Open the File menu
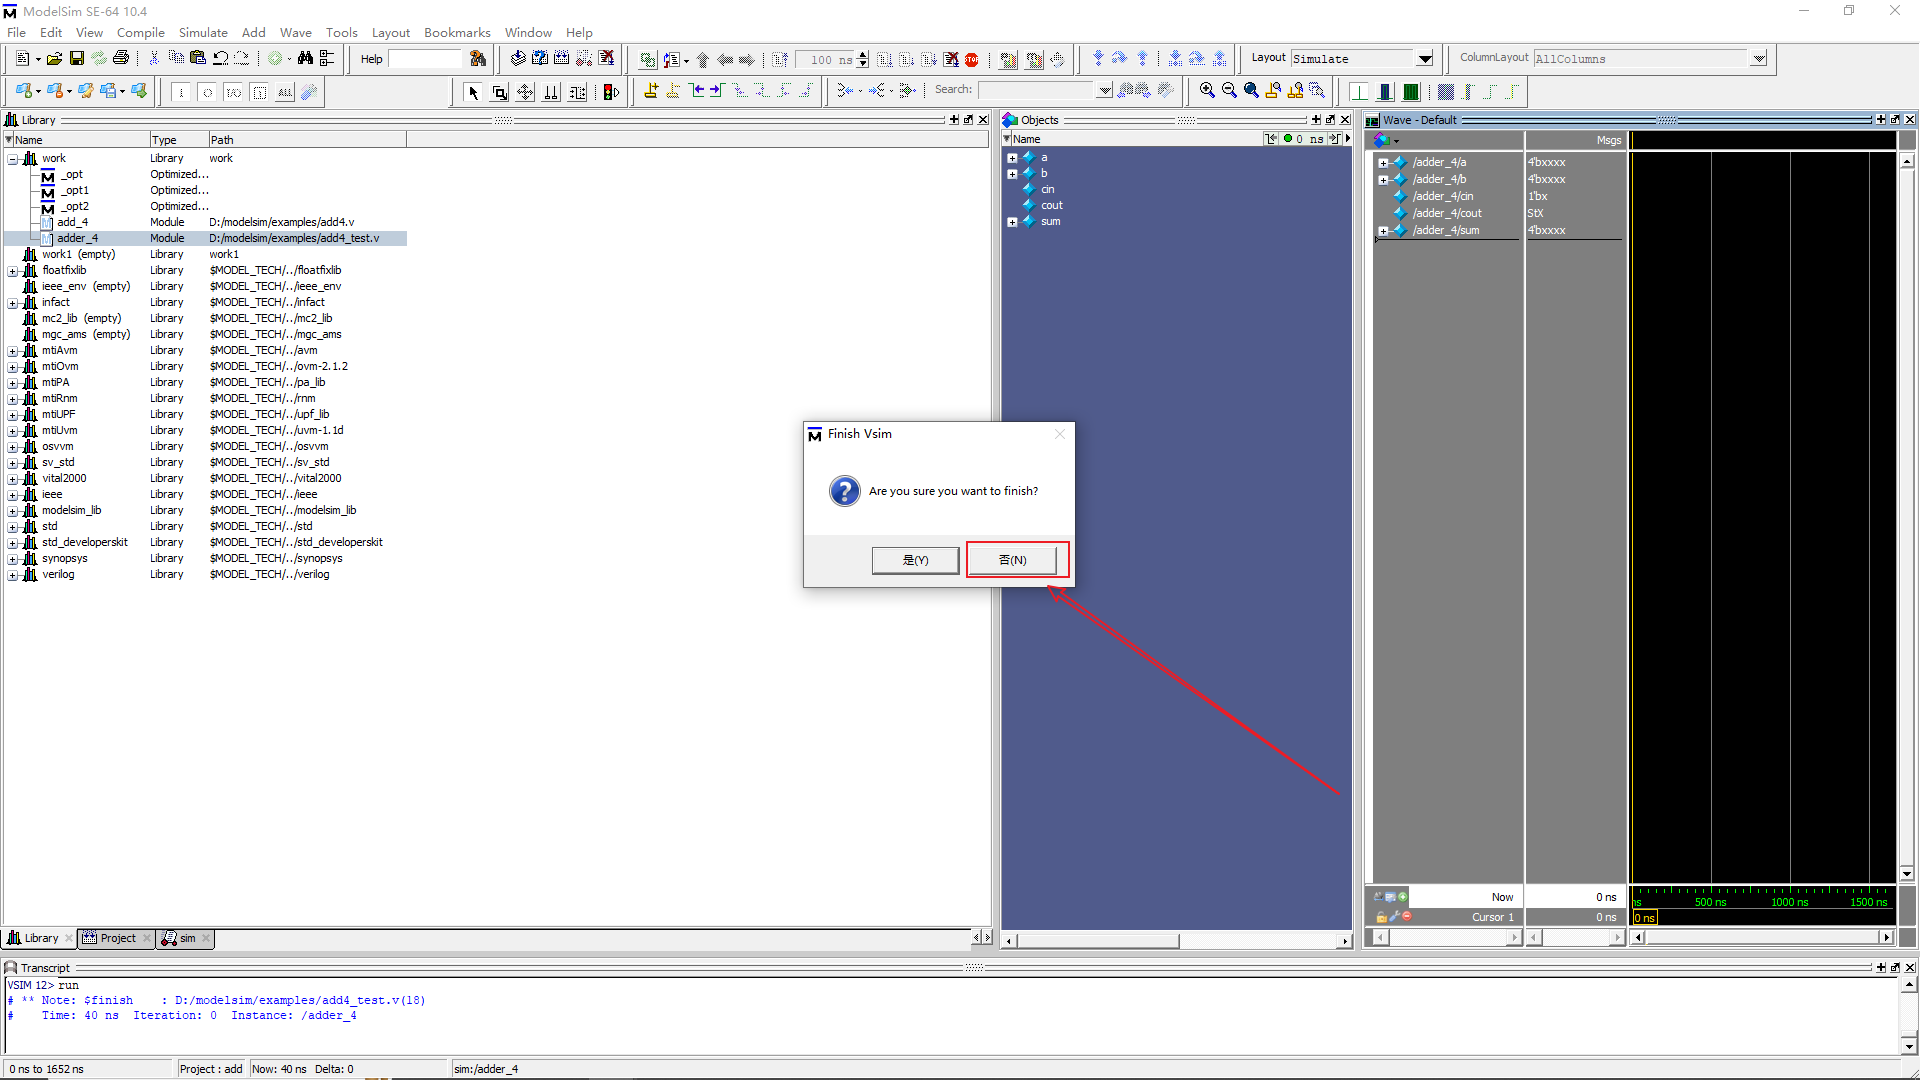1920x1080 pixels. 17,32
